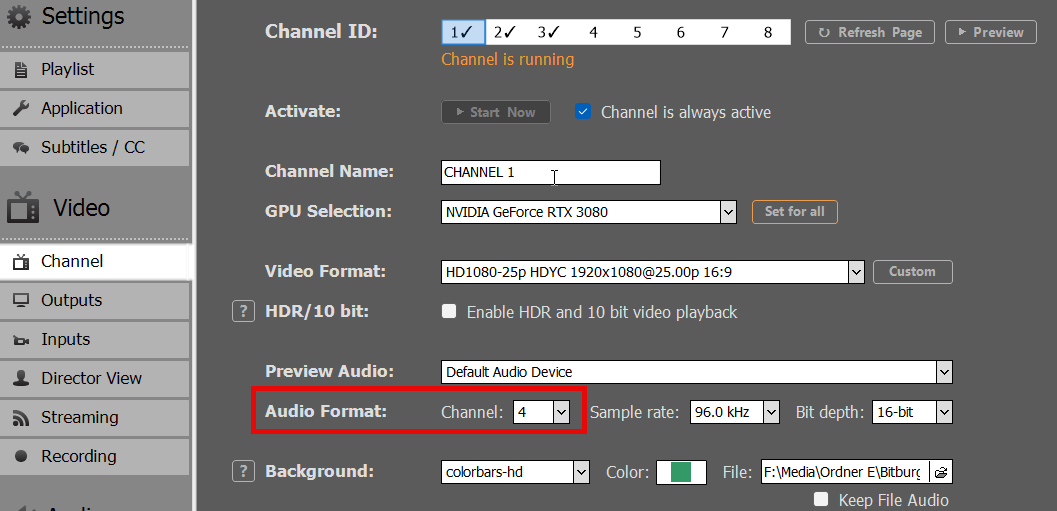The image size is (1057, 511).
Task: Browse for background file with folder icon
Action: click(x=941, y=472)
